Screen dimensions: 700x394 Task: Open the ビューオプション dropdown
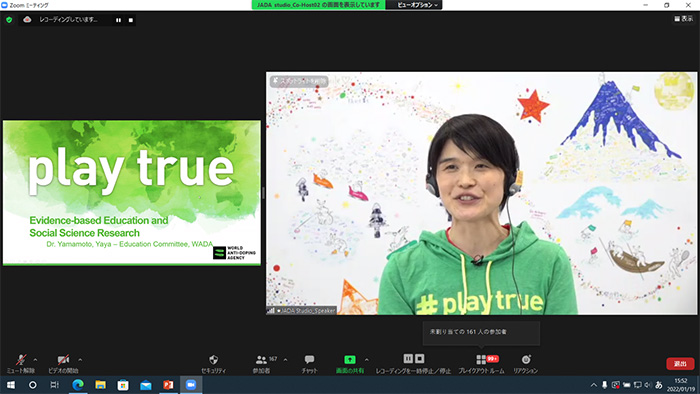(x=415, y=5)
